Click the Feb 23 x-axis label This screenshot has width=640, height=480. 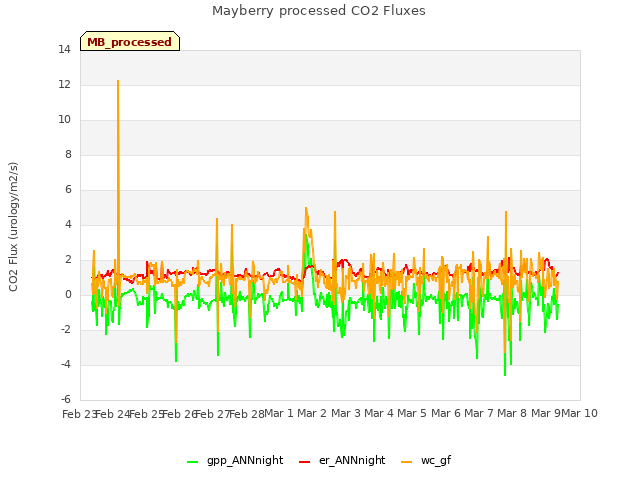(x=80, y=414)
